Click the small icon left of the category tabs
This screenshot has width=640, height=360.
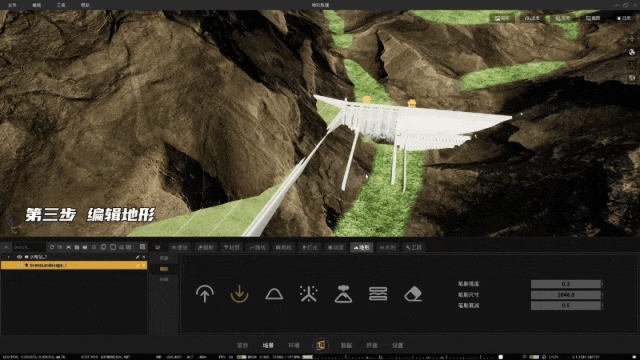coord(158,247)
